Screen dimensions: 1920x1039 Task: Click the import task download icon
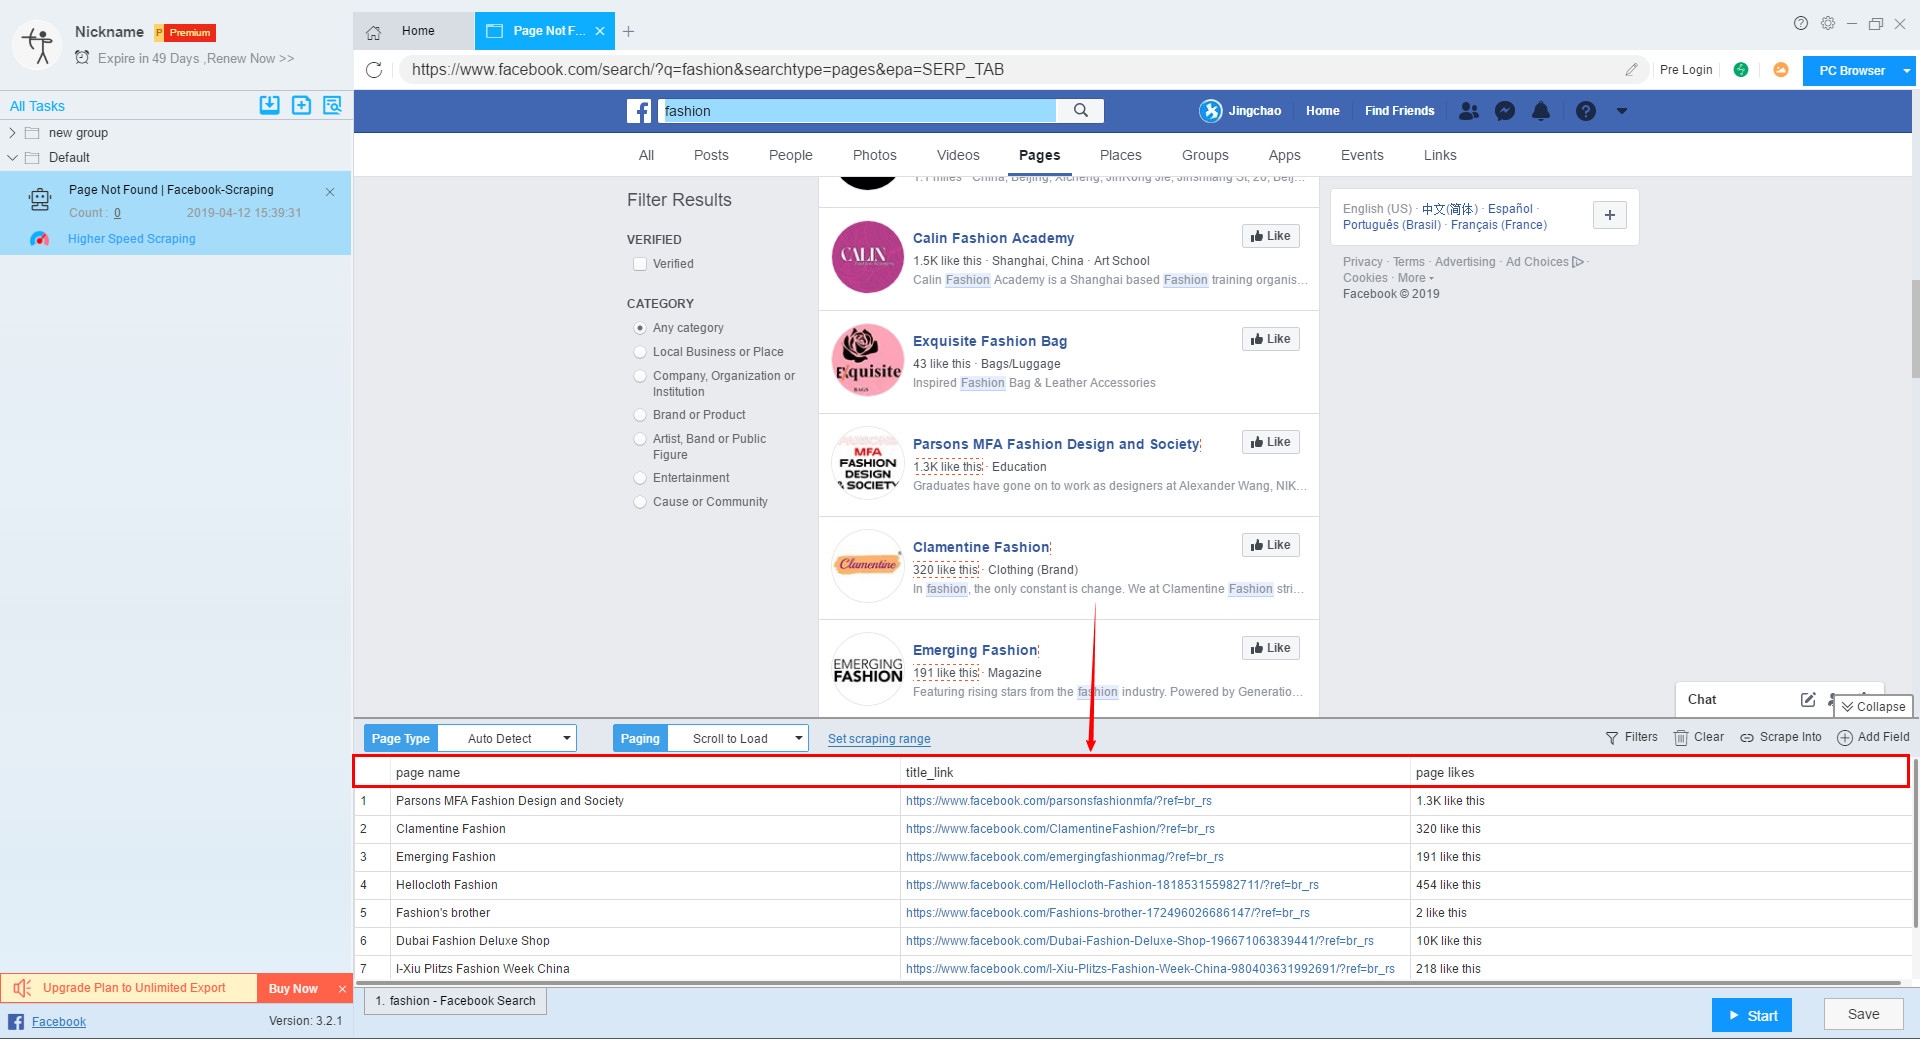269,105
